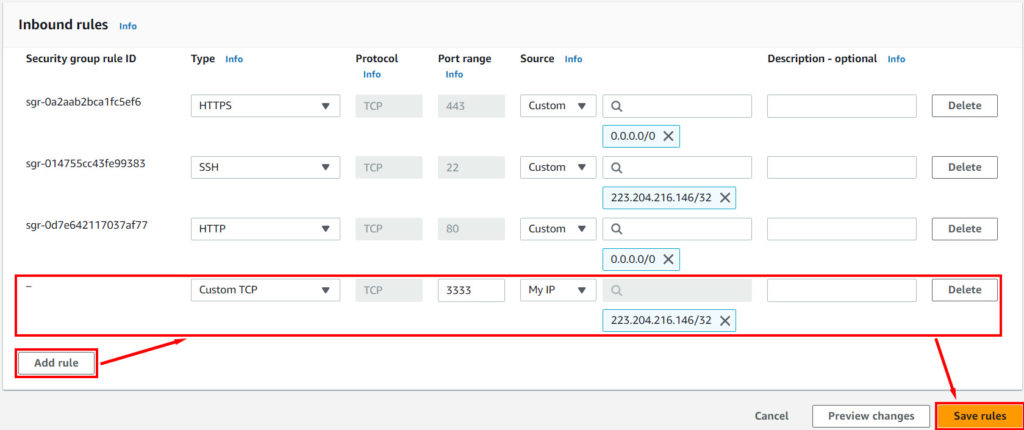The image size is (1024, 430).
Task: Click the disabled port field showing 22
Action: click(x=471, y=167)
